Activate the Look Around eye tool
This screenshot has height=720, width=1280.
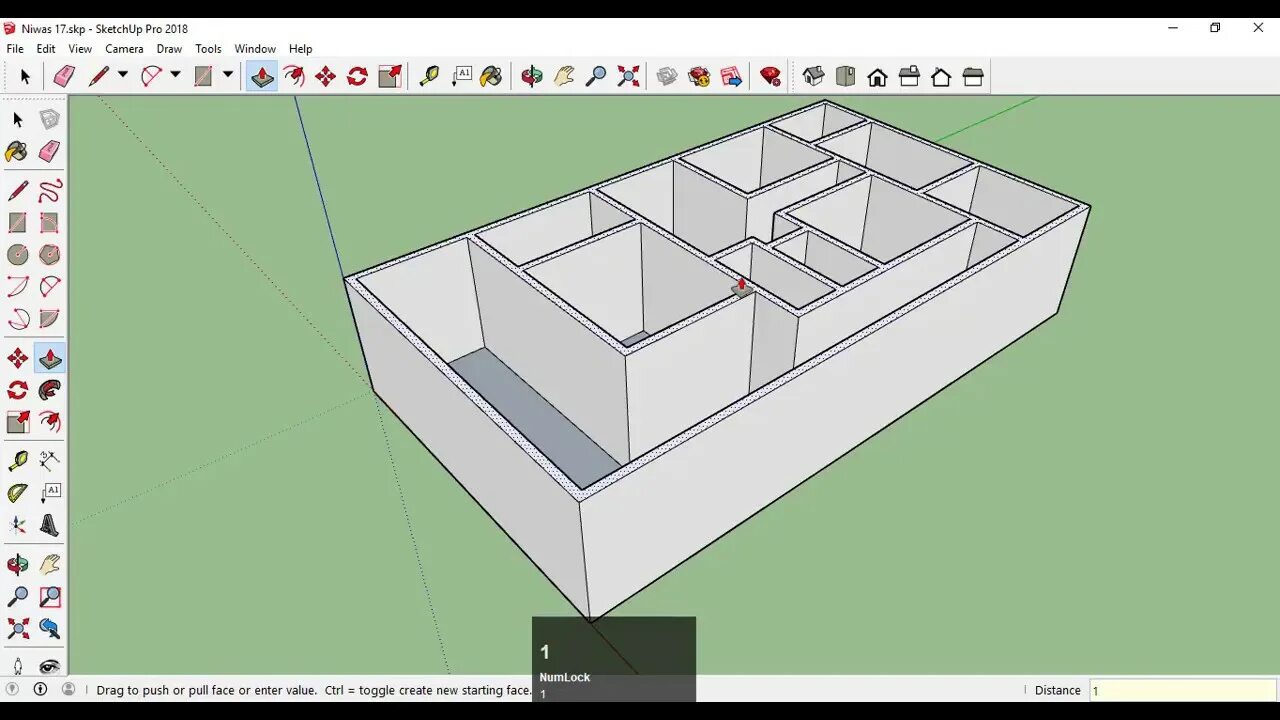[x=49, y=665]
